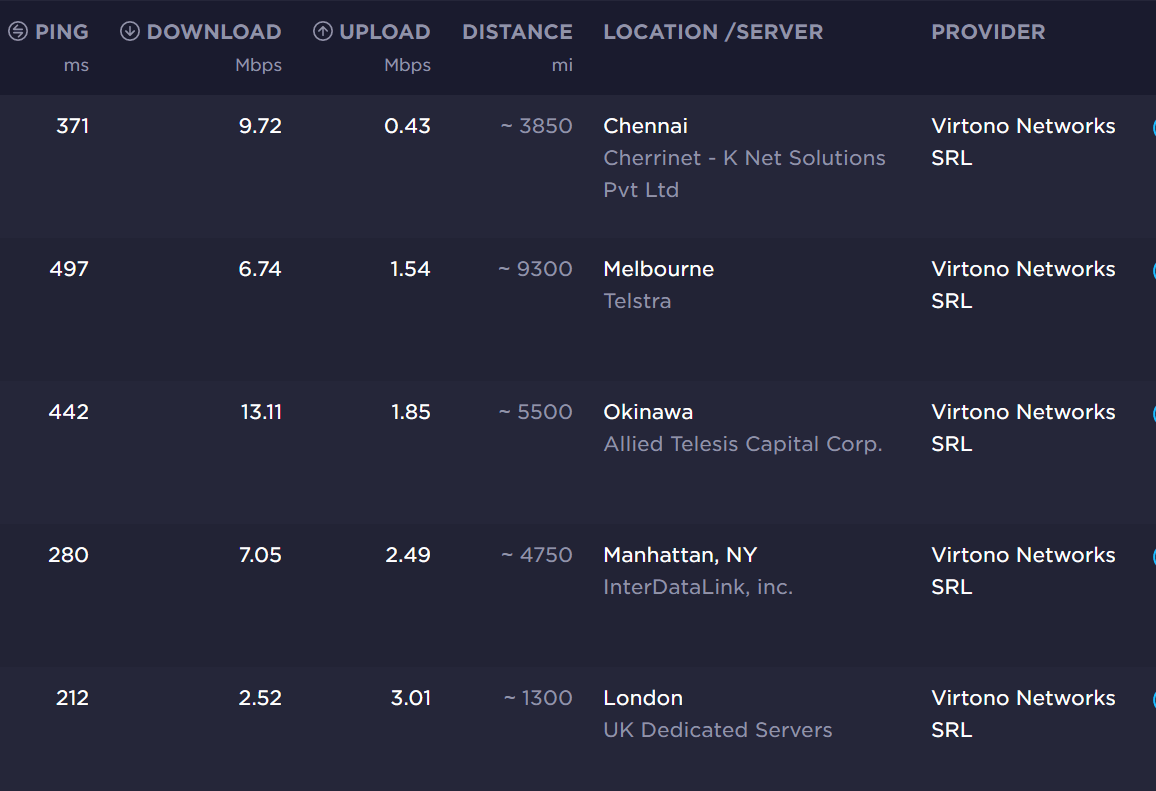Screen dimensions: 1156x791
Task: Select the Chennai location entry
Action: (645, 126)
